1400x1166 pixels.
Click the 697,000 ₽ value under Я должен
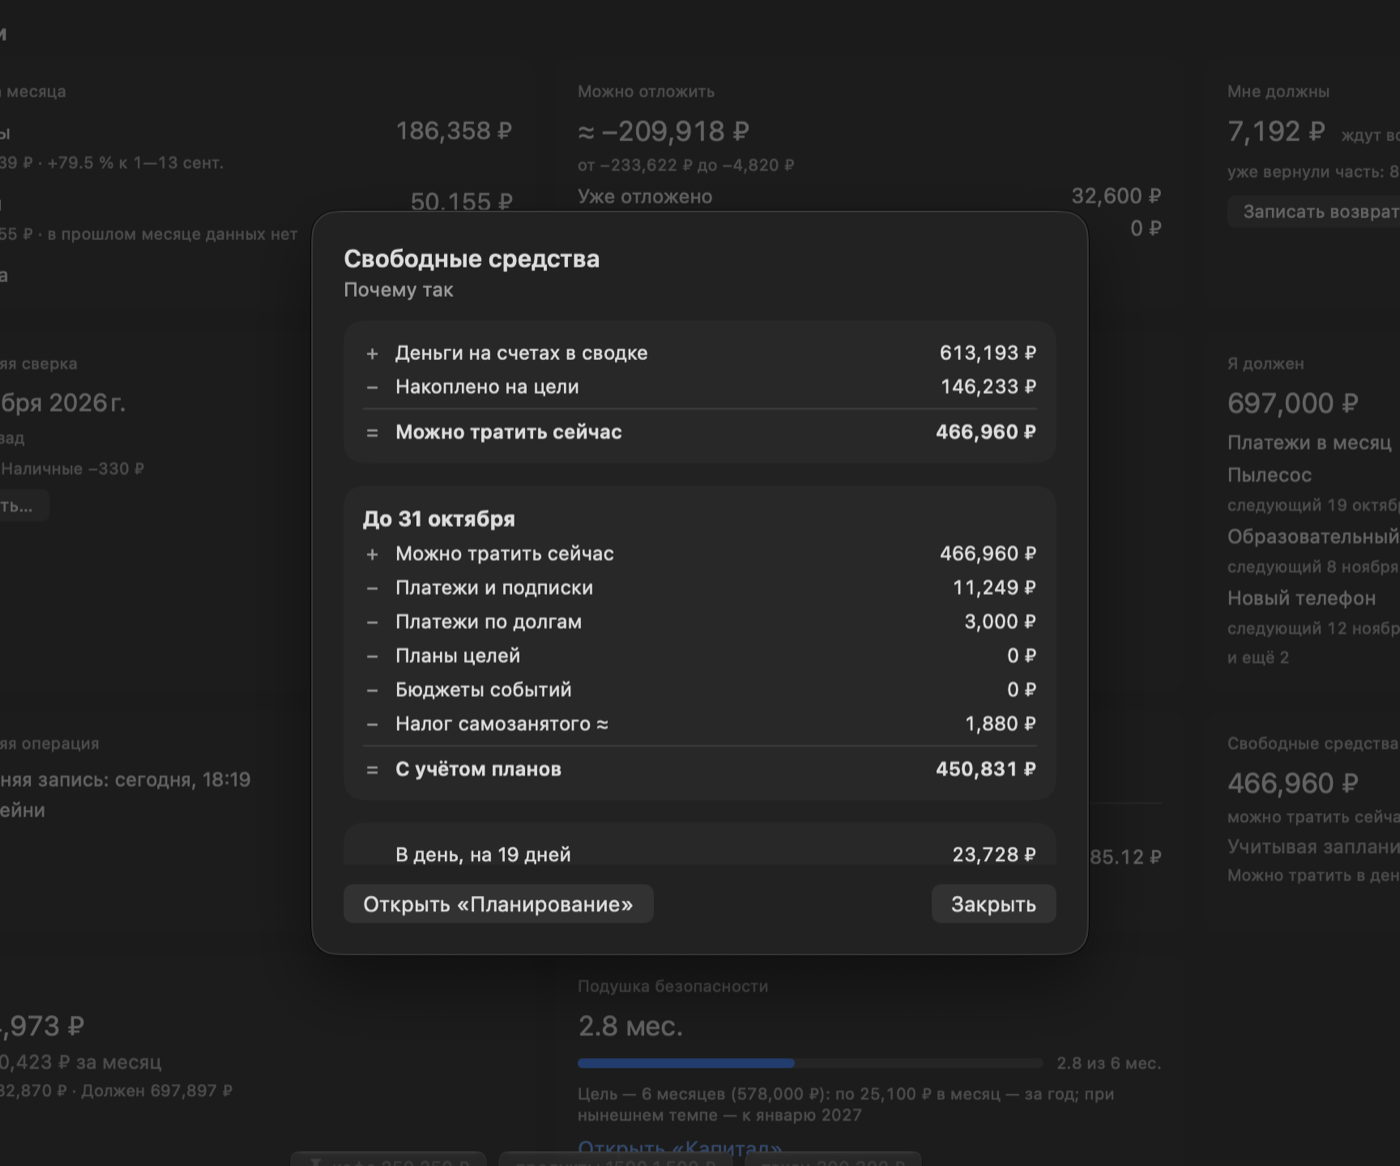click(x=1293, y=403)
